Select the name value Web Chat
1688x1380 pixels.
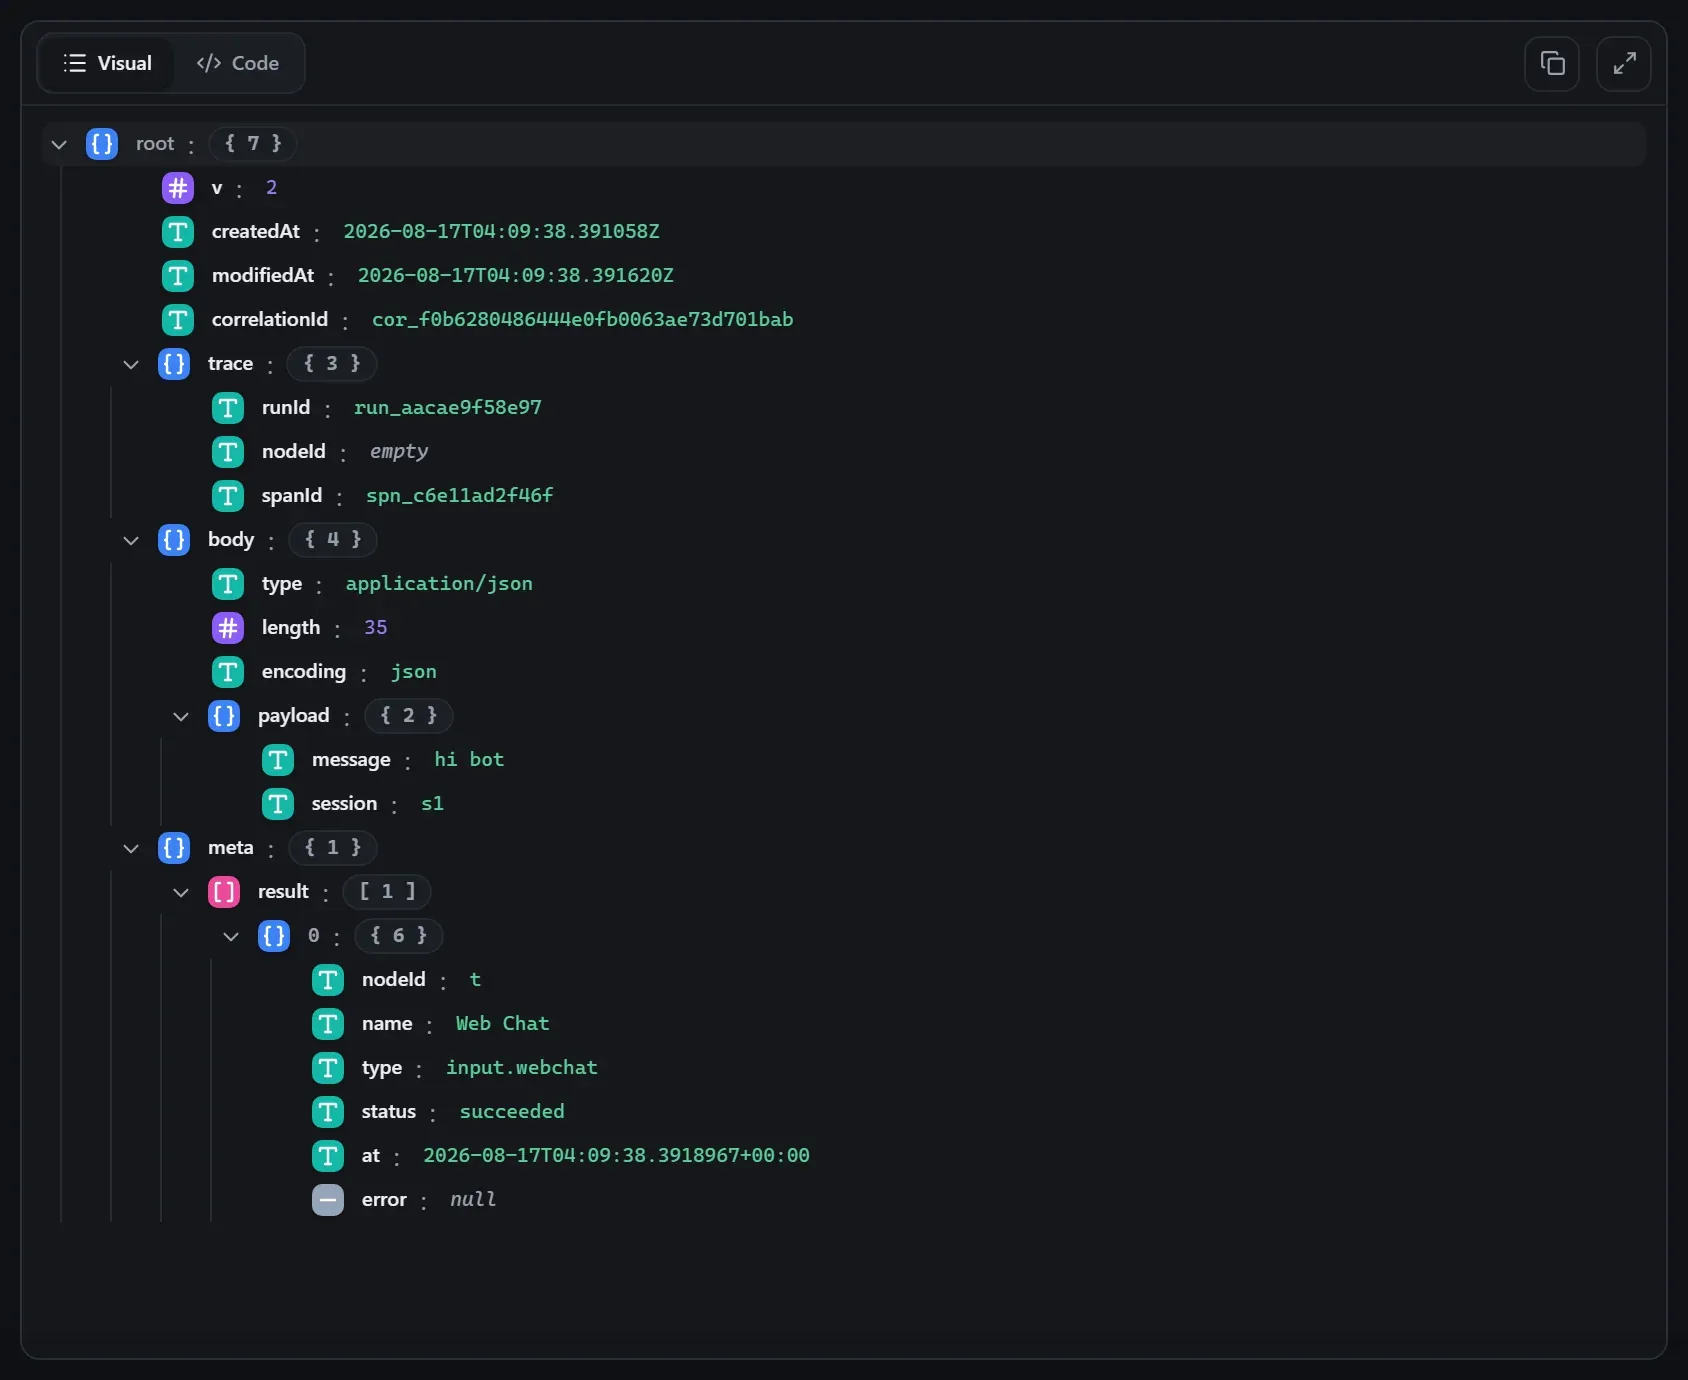tap(503, 1024)
